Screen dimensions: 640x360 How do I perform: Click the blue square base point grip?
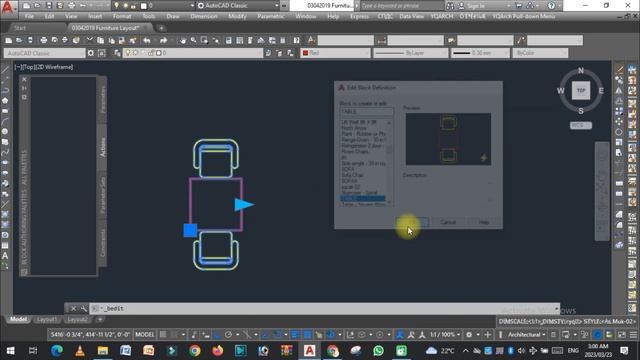click(190, 230)
